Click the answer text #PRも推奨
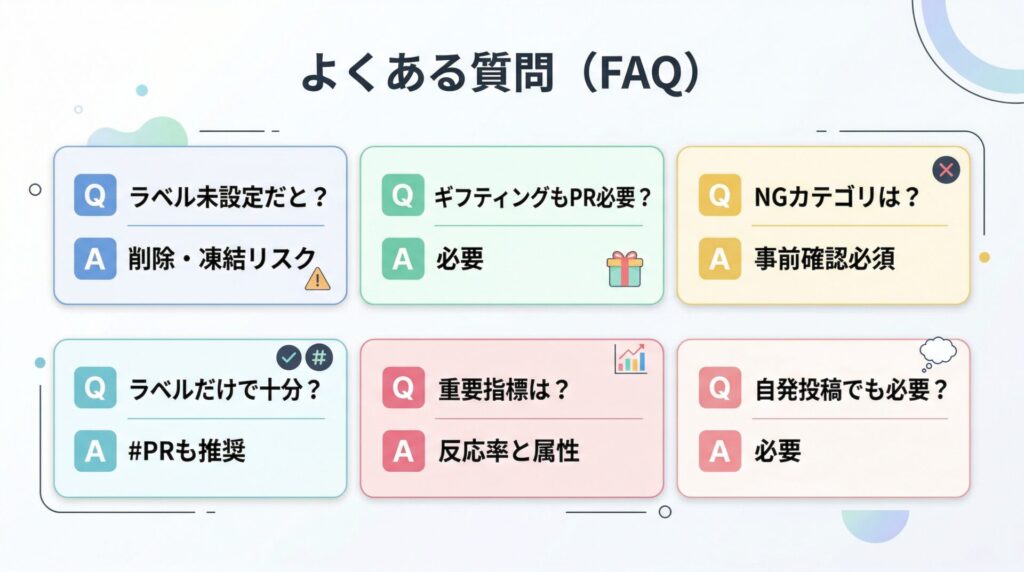Image resolution: width=1024 pixels, height=572 pixels. [187, 451]
